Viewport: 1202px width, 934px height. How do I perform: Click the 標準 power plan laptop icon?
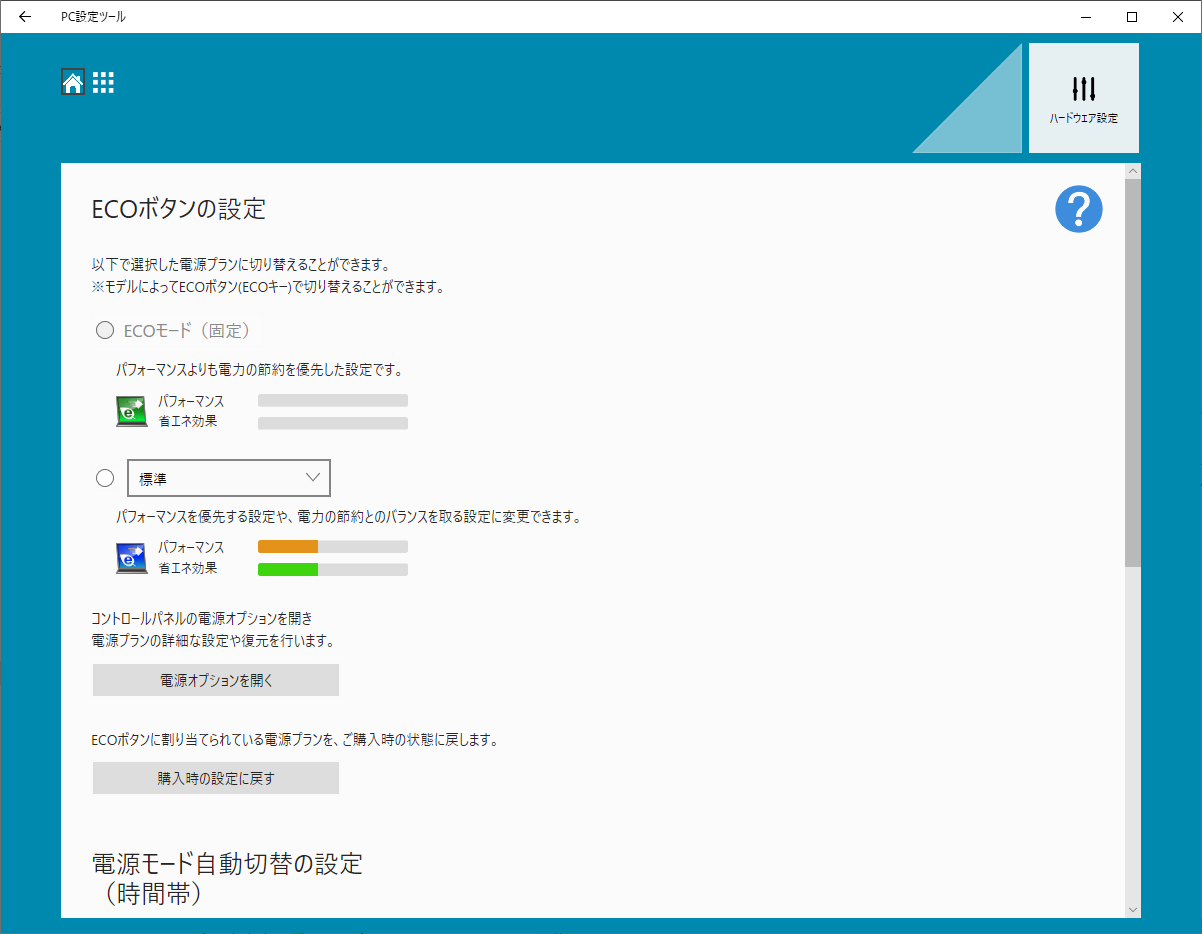131,557
